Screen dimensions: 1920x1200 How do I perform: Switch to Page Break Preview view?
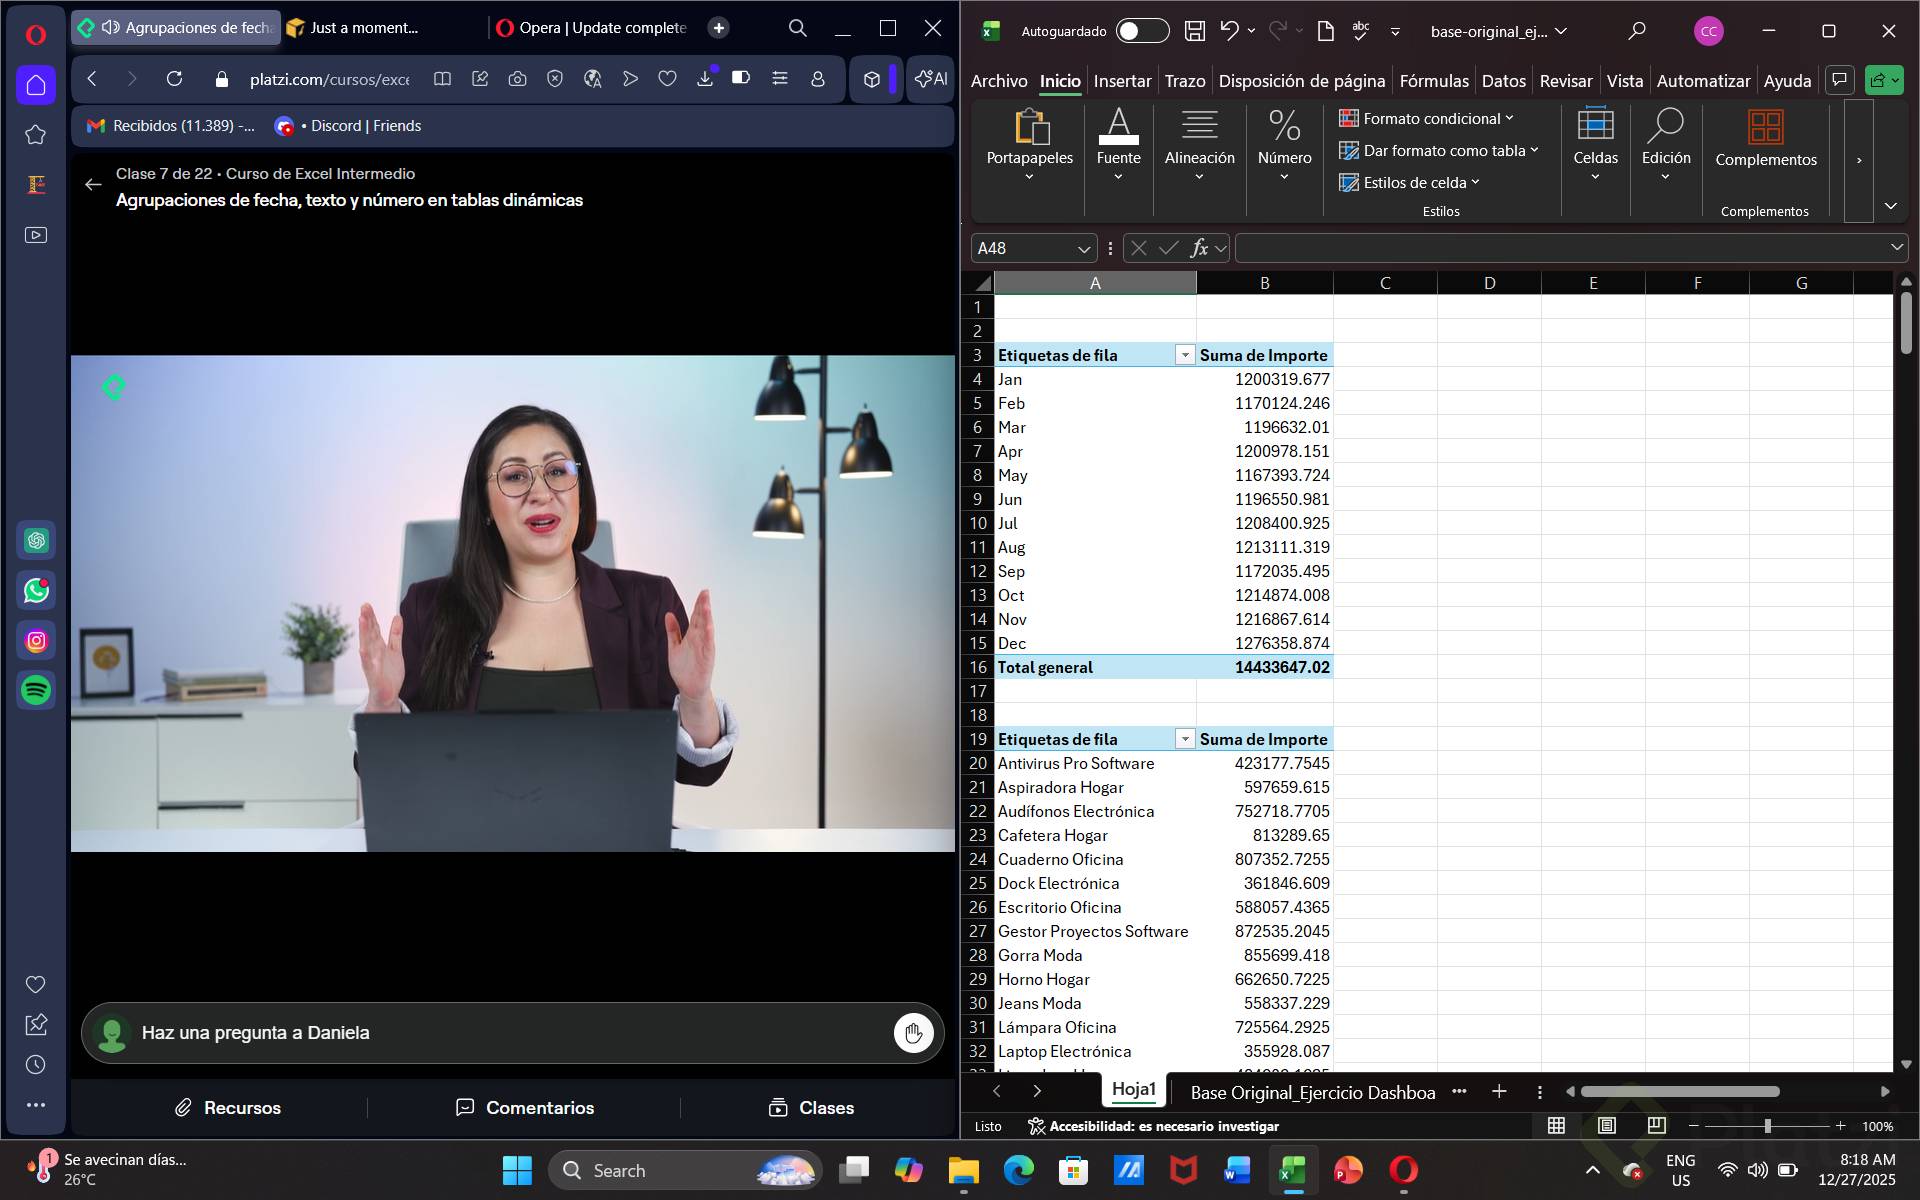click(x=1656, y=1126)
